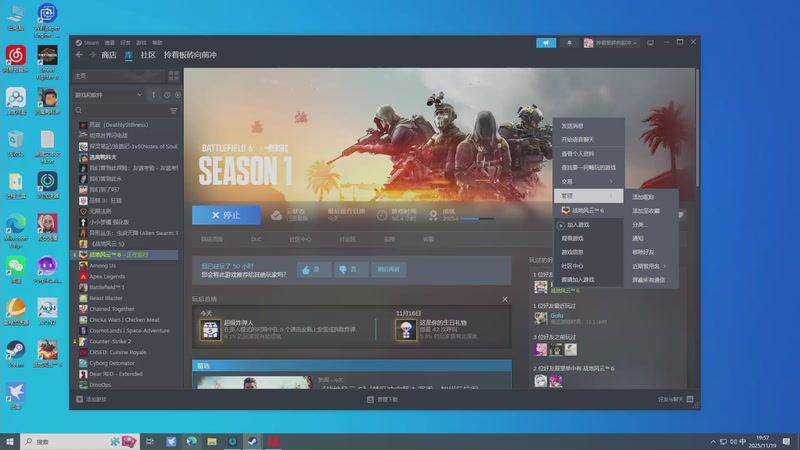Click 添加游戏 plus icon at bottom

[79, 399]
